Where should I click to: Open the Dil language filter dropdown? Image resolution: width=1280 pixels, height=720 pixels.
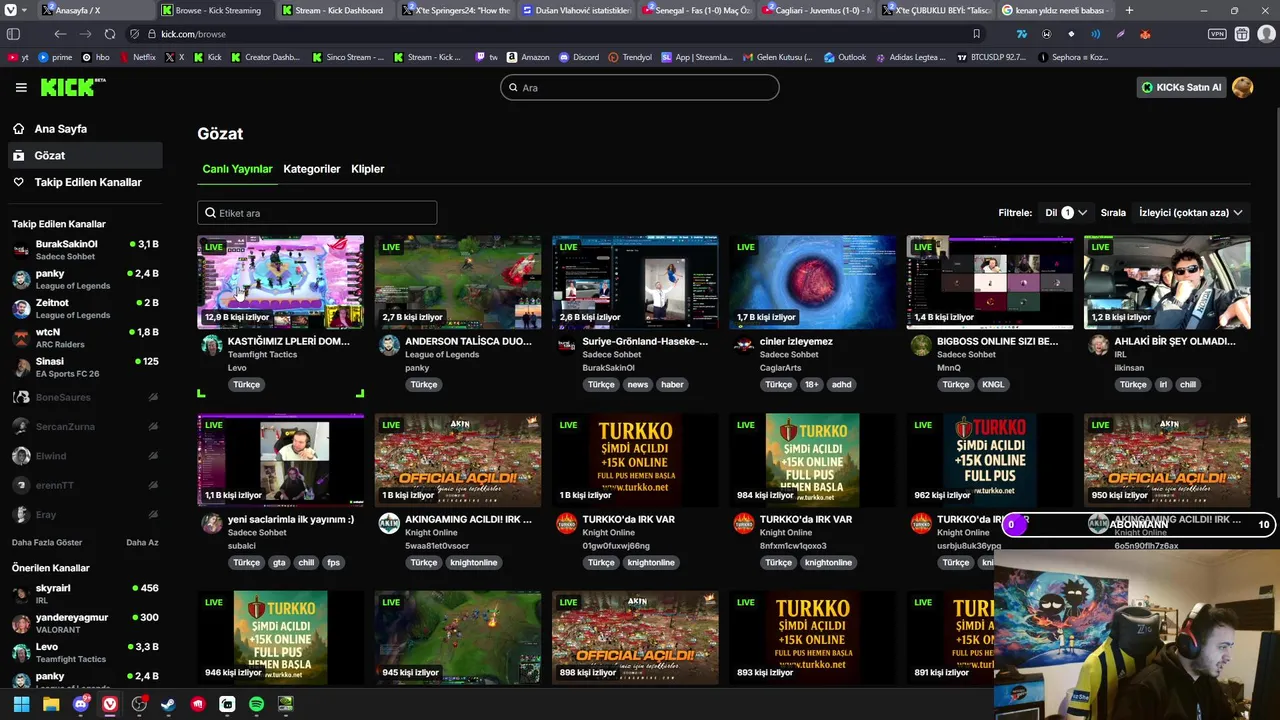pyautogui.click(x=1066, y=213)
